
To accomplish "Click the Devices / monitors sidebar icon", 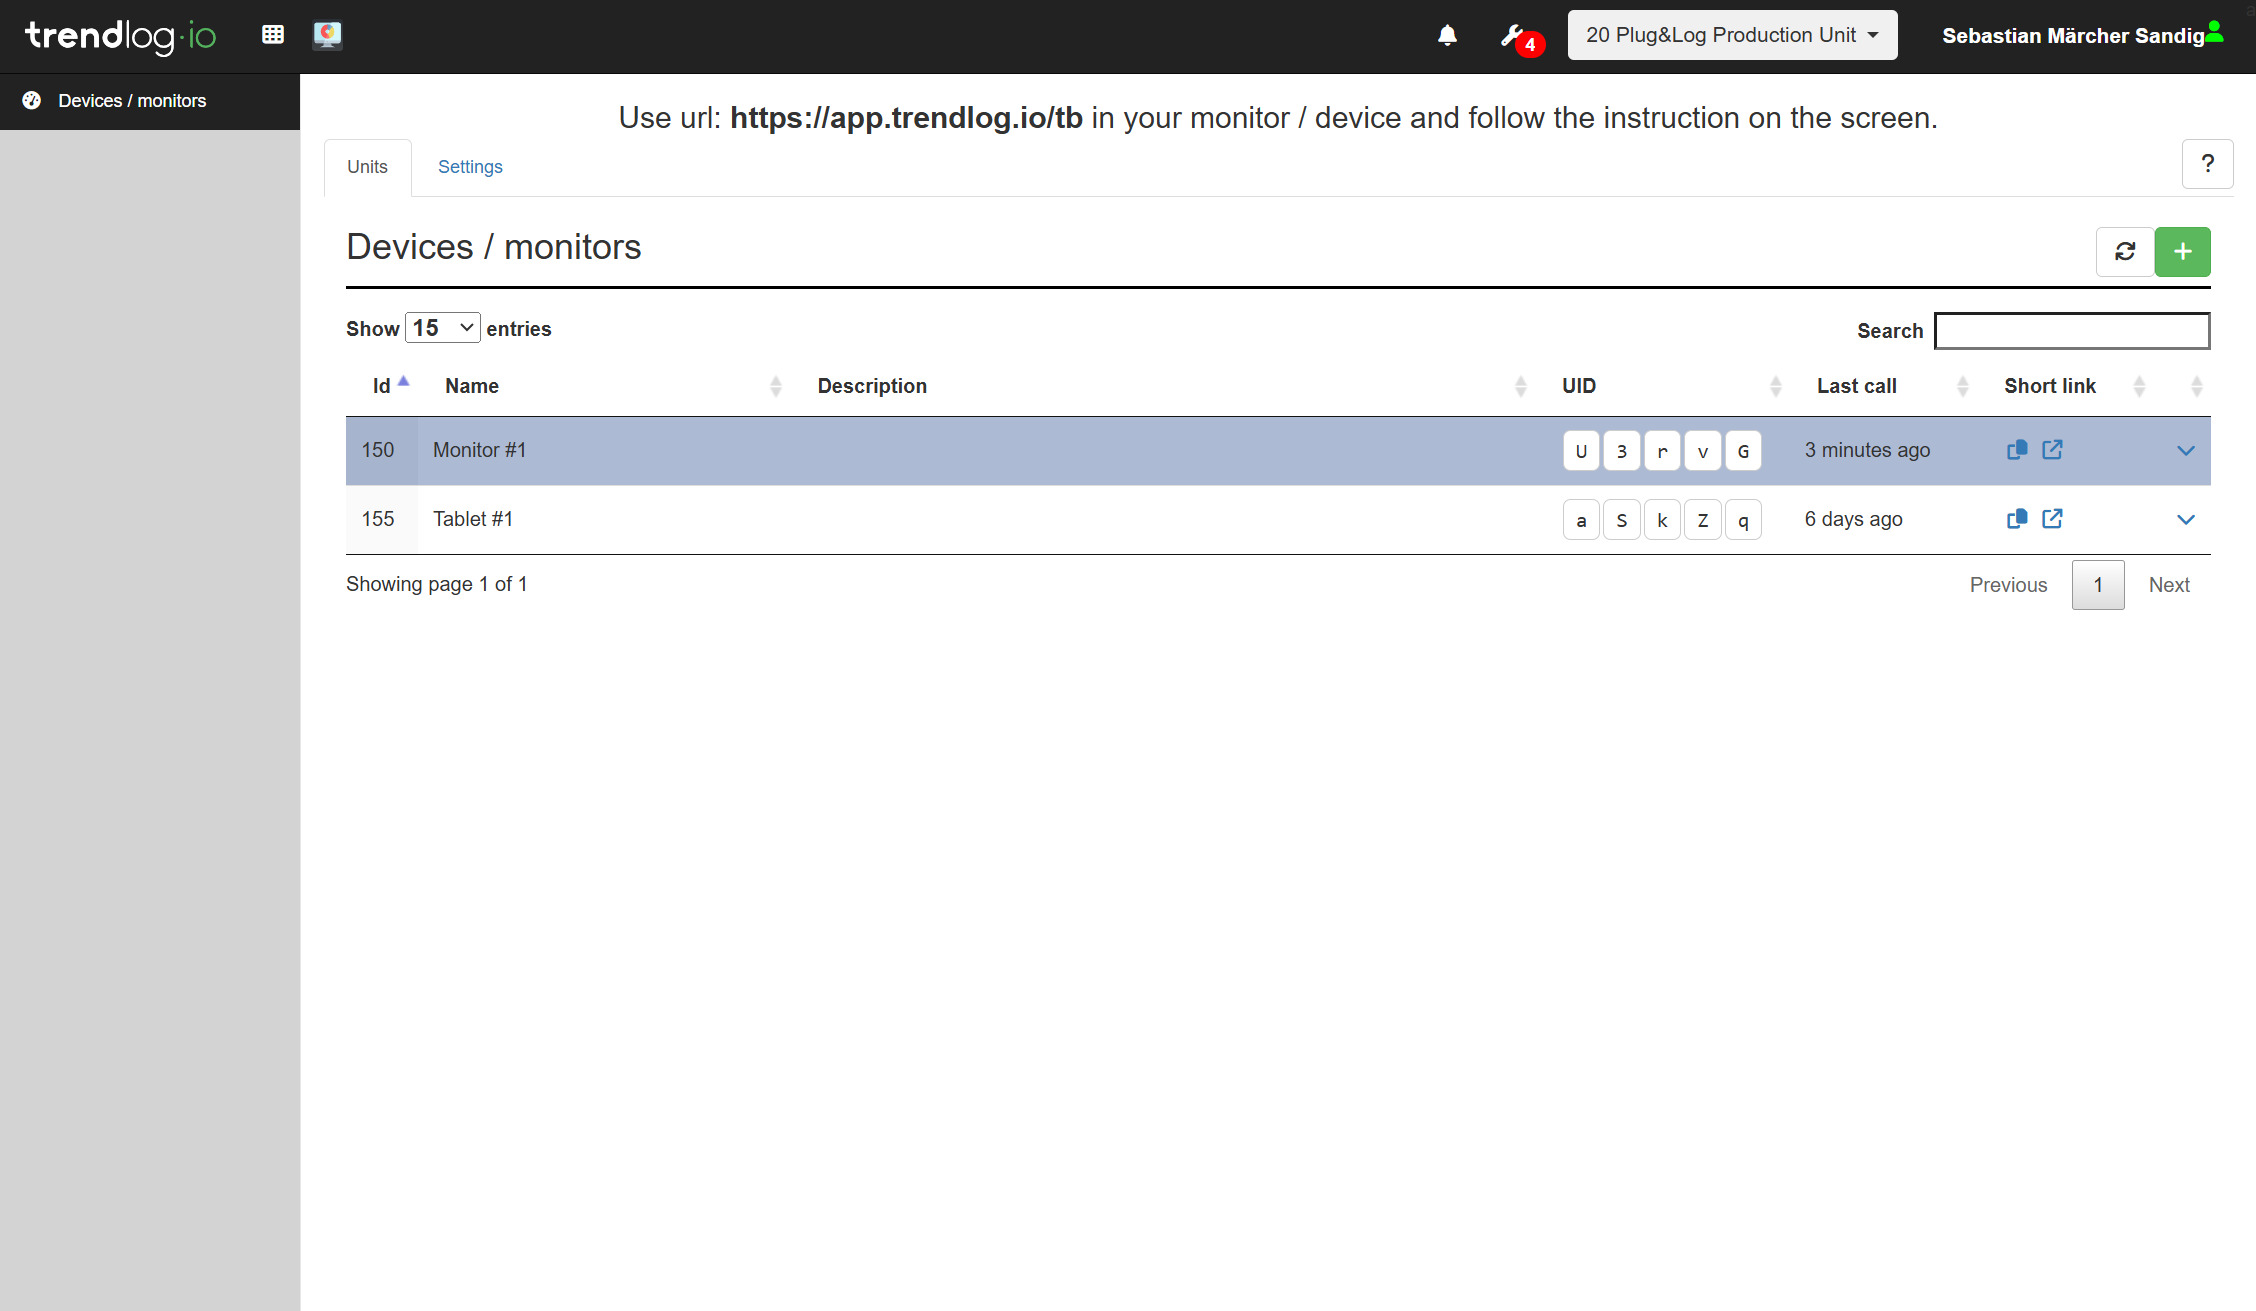I will pos(32,100).
